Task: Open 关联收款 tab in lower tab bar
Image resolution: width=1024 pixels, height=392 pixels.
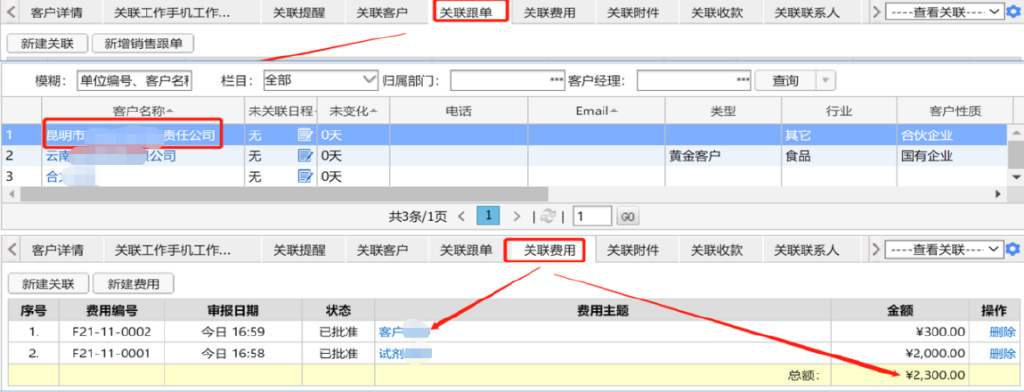Action: (716, 250)
